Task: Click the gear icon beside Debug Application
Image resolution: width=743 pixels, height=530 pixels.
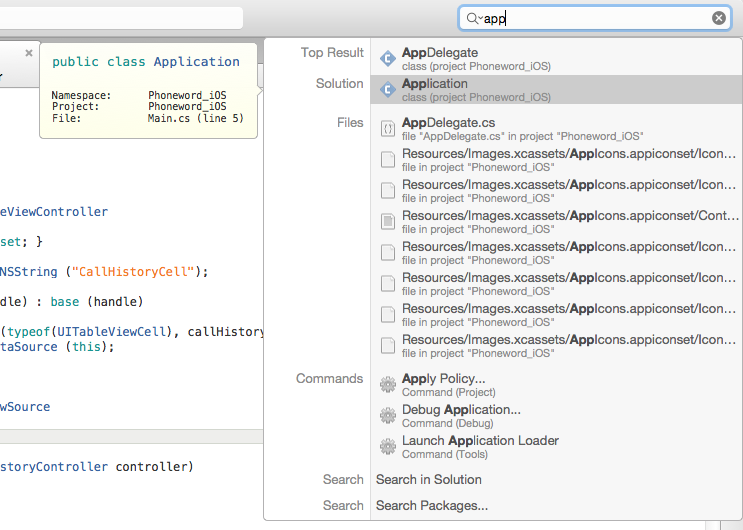Action: (x=388, y=416)
